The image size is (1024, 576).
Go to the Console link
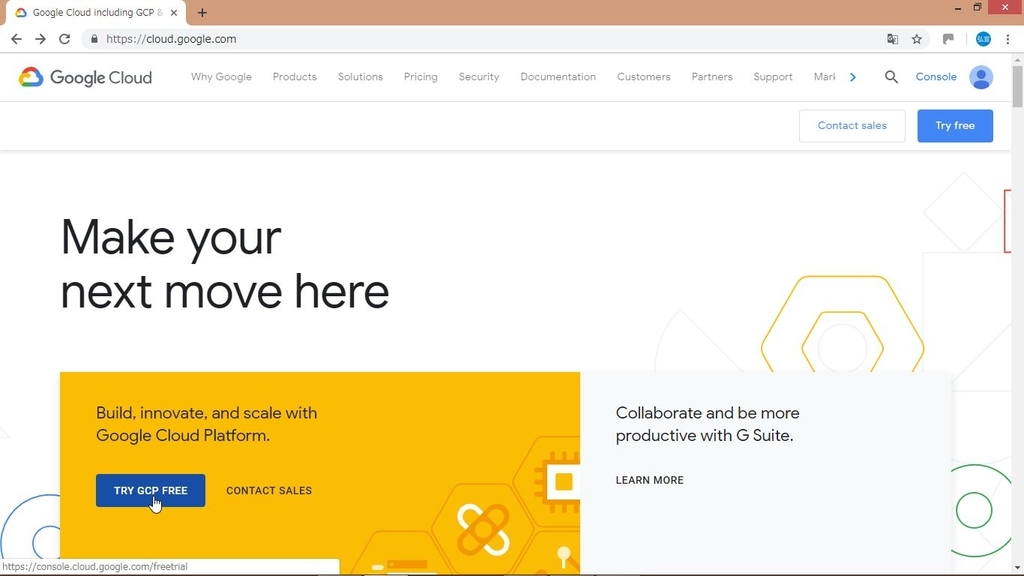pos(936,77)
